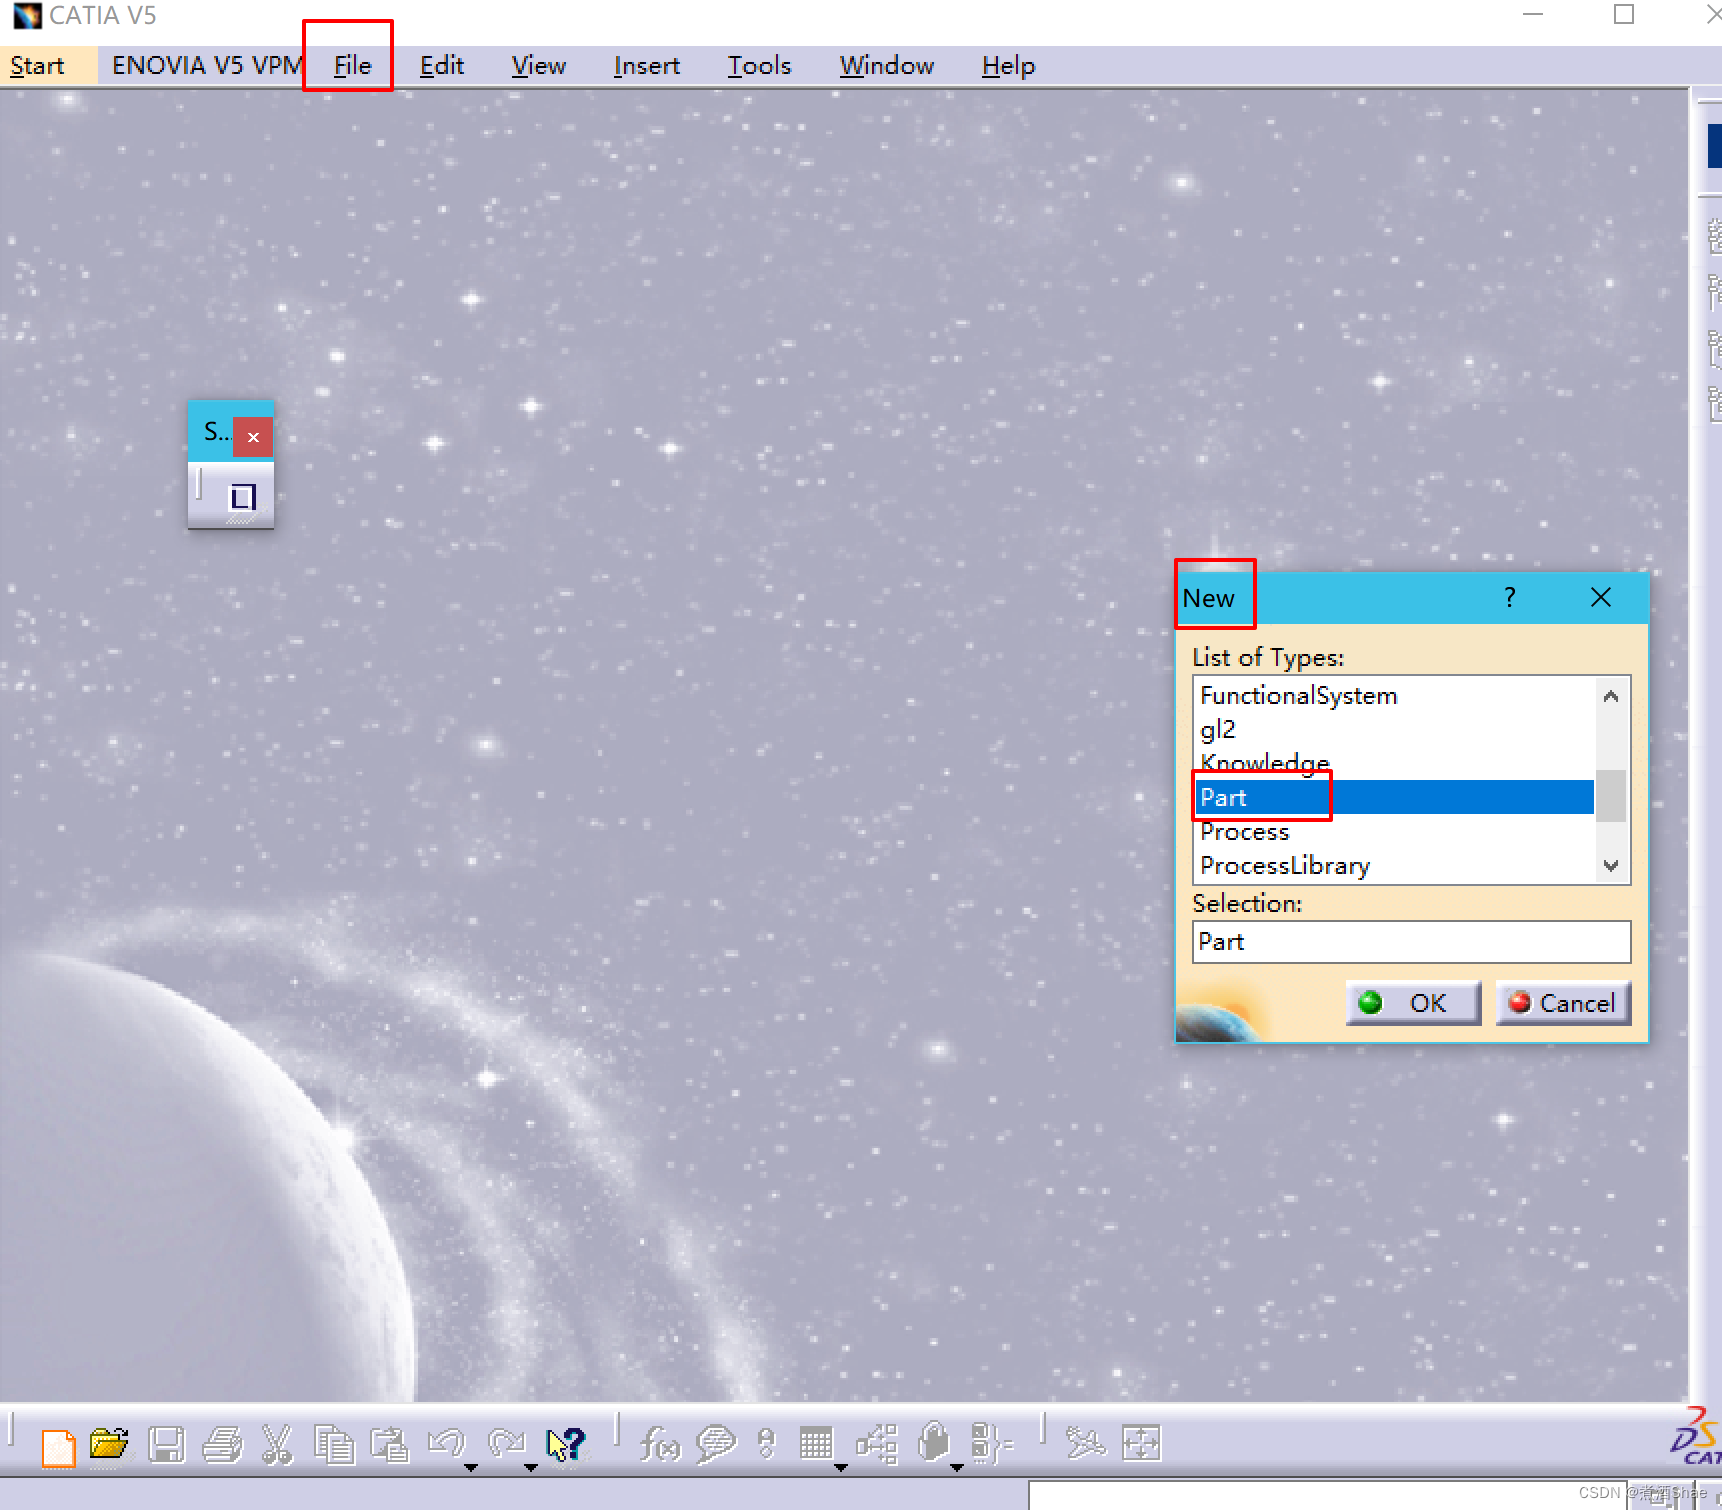1722x1510 pixels.
Task: Open the Tools menu
Action: (x=759, y=66)
